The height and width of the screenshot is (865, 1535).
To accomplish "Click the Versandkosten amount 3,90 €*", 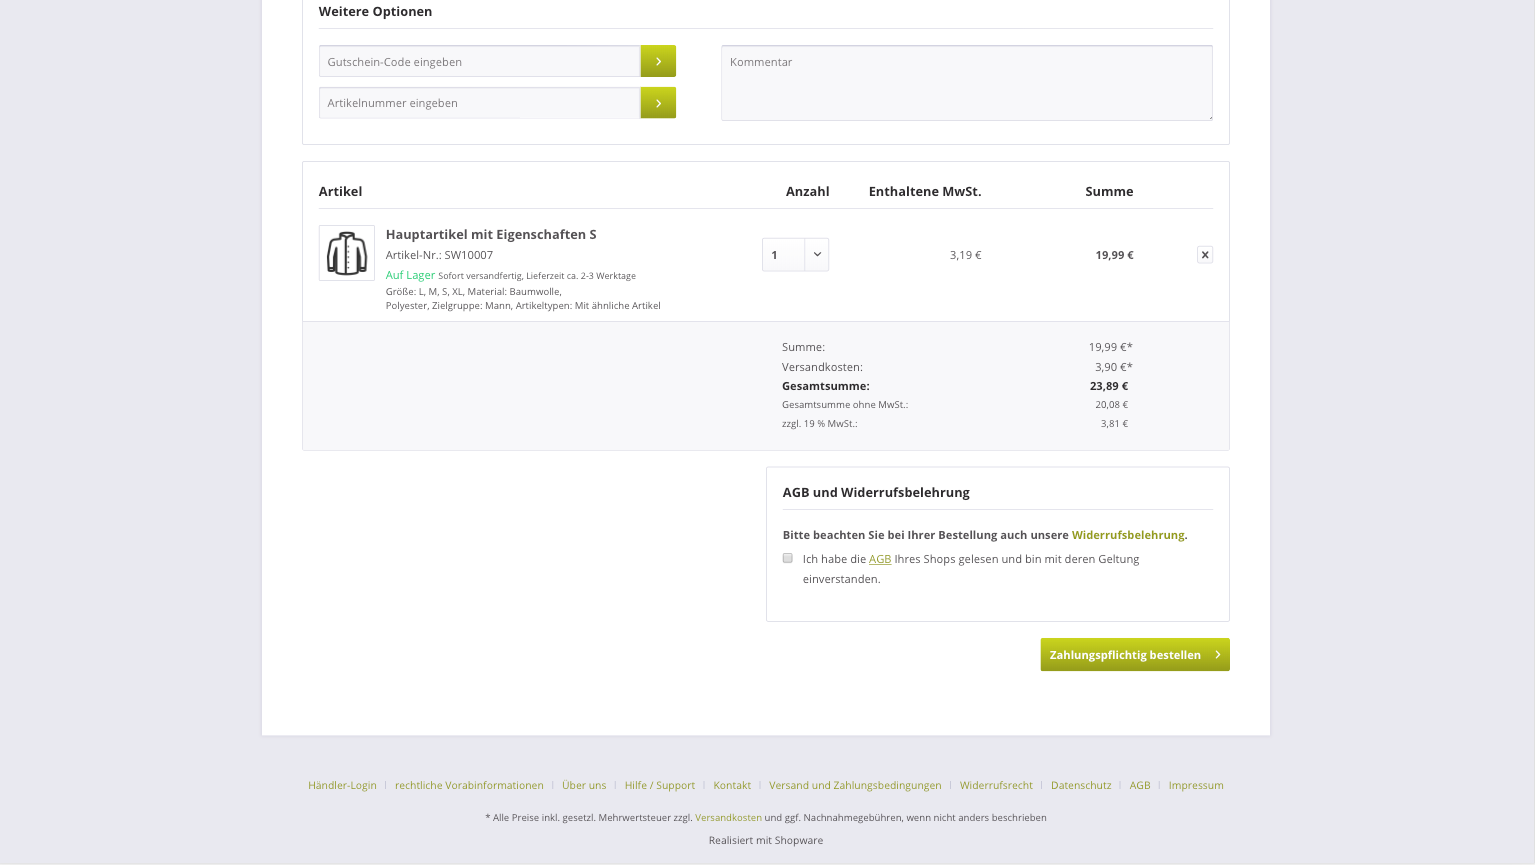I will coord(1114,367).
